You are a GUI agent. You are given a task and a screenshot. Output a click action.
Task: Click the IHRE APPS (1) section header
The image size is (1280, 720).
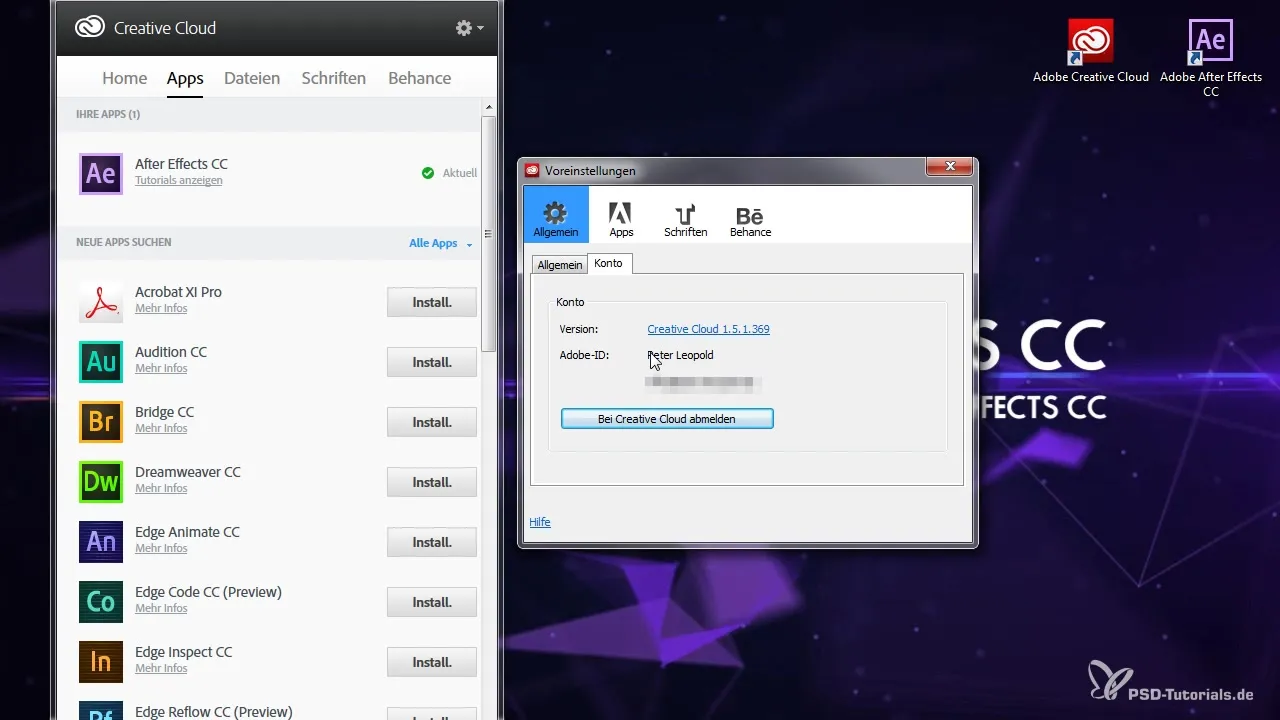coord(108,115)
